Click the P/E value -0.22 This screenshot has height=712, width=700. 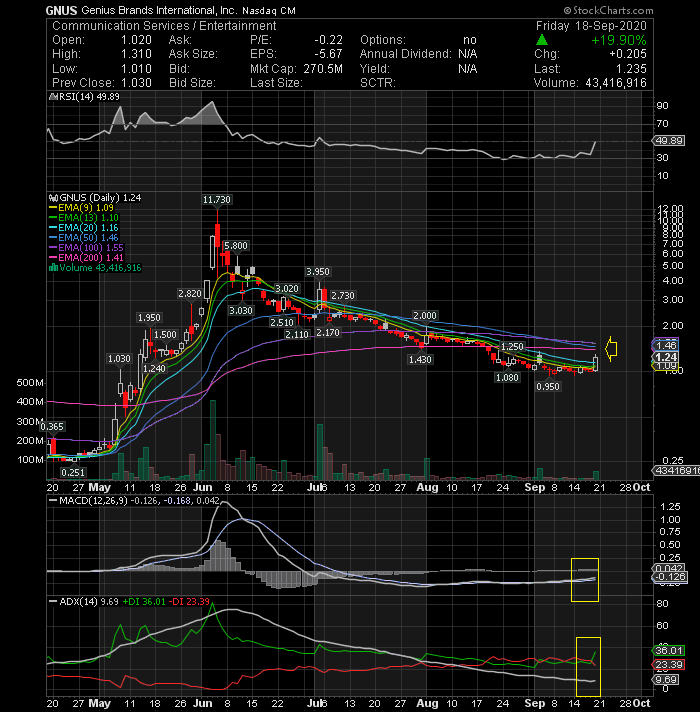point(328,40)
